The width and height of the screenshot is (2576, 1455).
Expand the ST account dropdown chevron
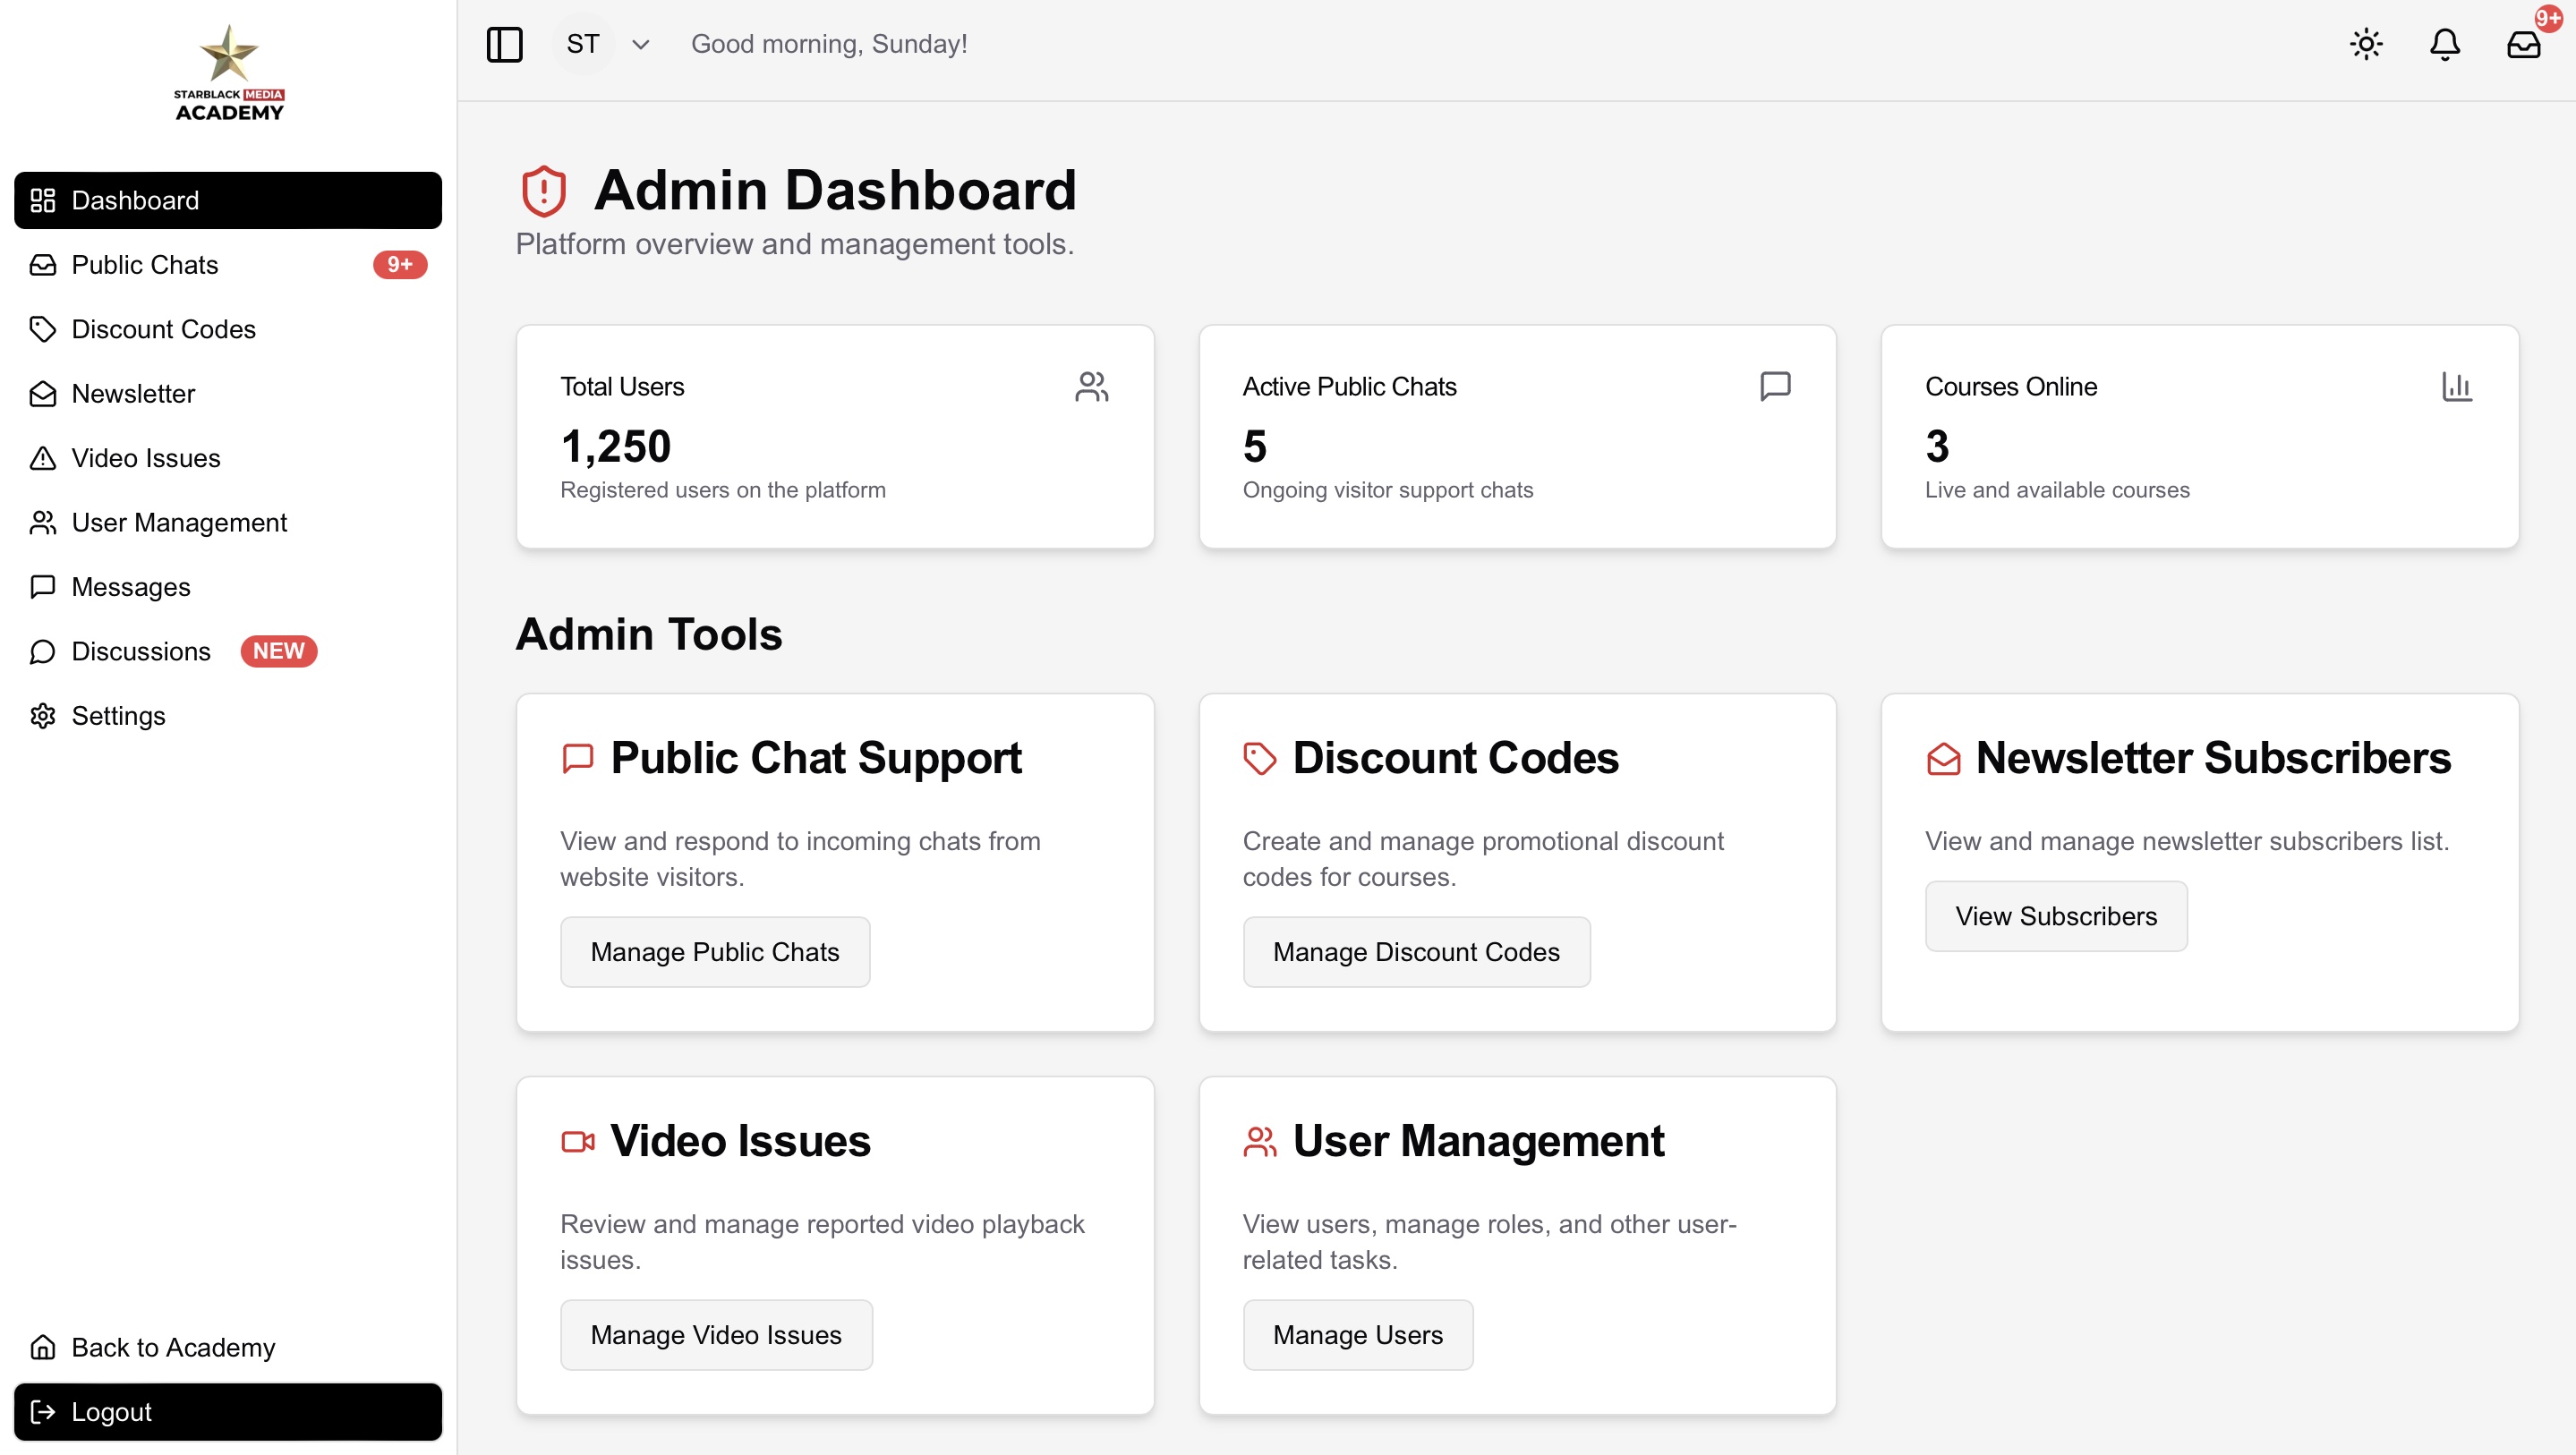click(641, 44)
